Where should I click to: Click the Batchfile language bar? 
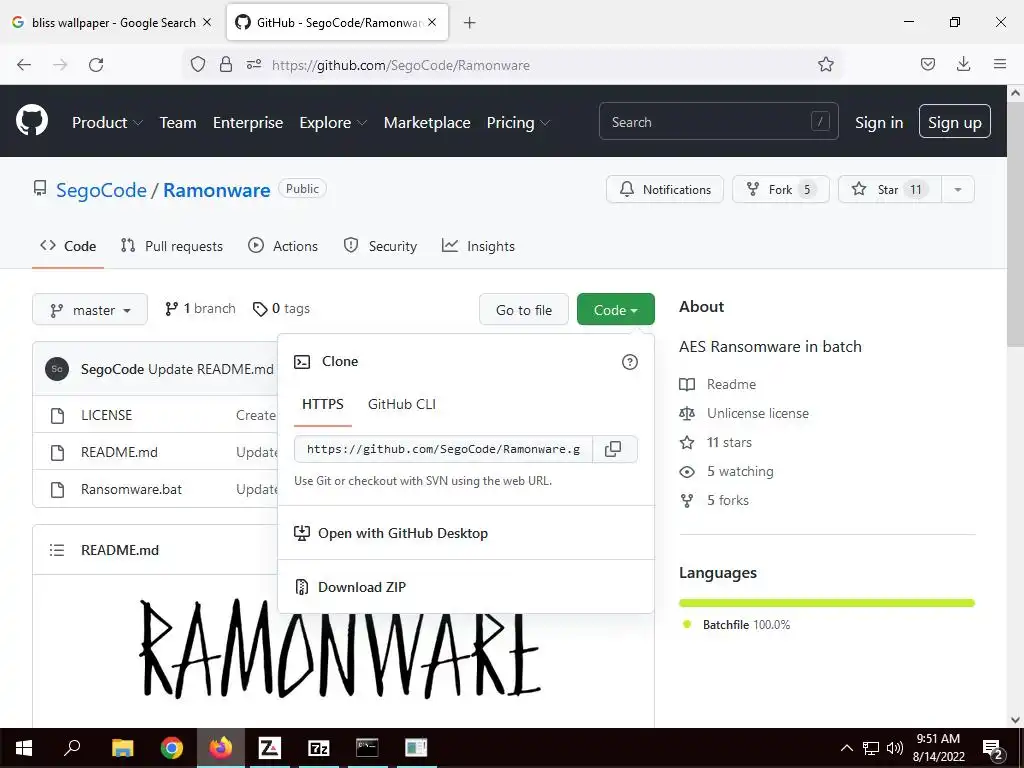click(x=827, y=603)
